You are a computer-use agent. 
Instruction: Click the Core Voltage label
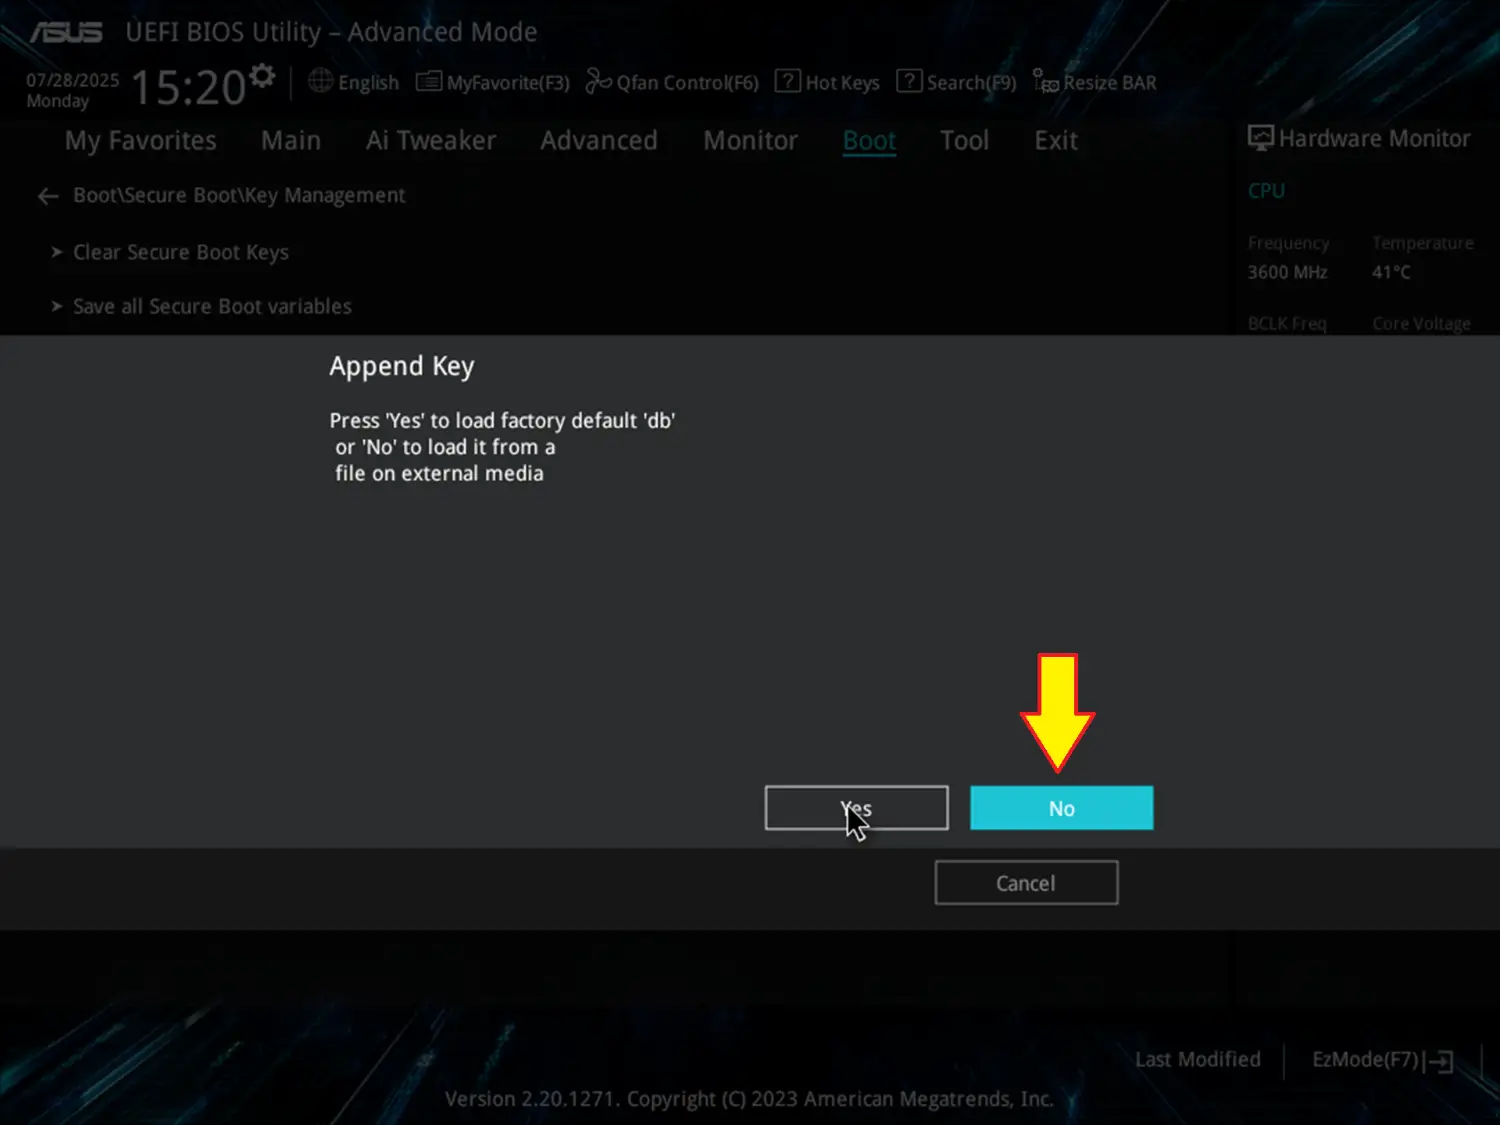(x=1421, y=324)
